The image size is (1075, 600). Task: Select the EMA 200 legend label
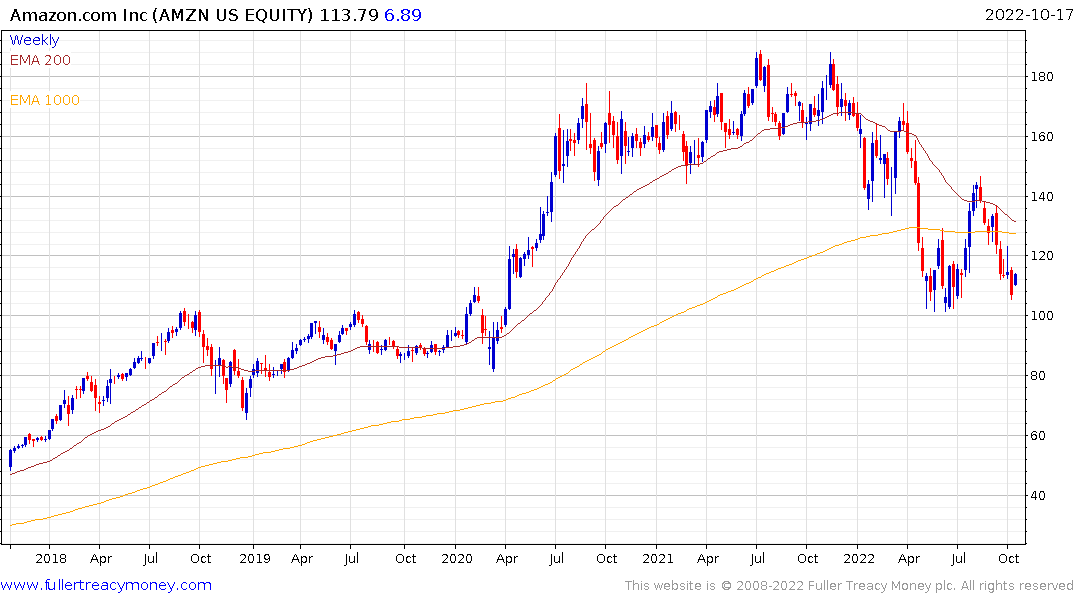point(40,60)
